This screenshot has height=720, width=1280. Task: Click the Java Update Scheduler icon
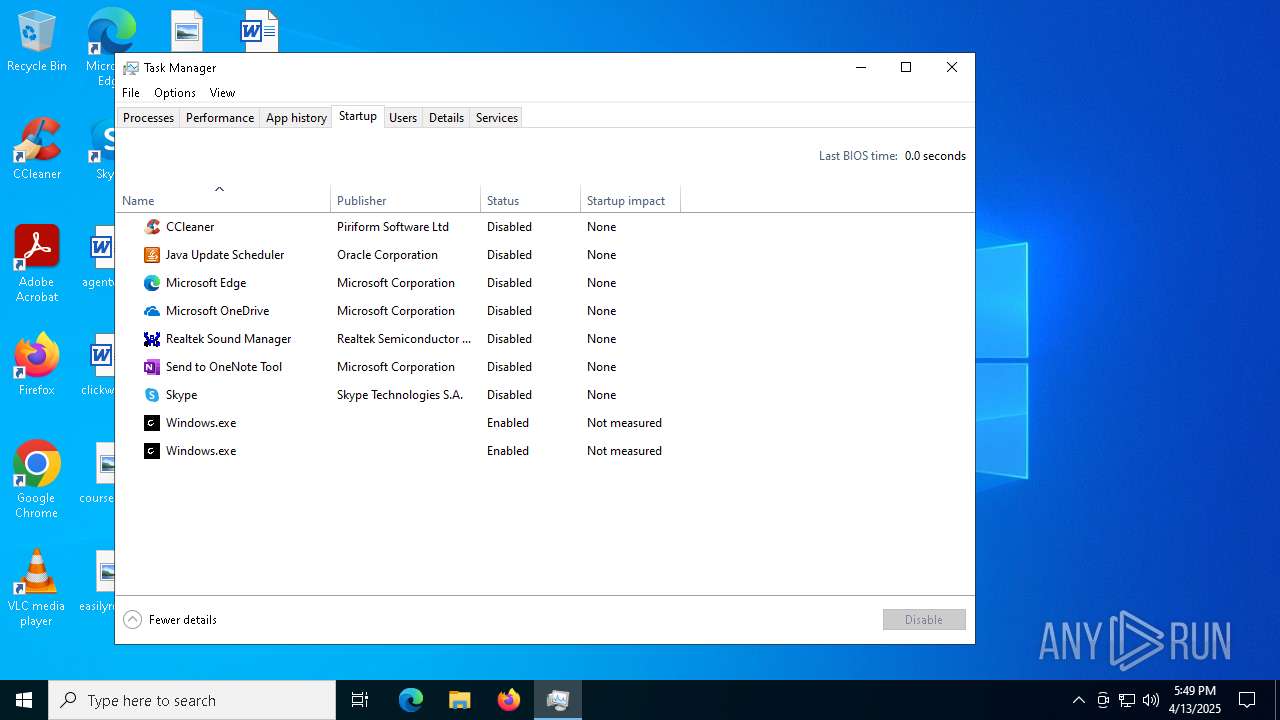pos(152,255)
